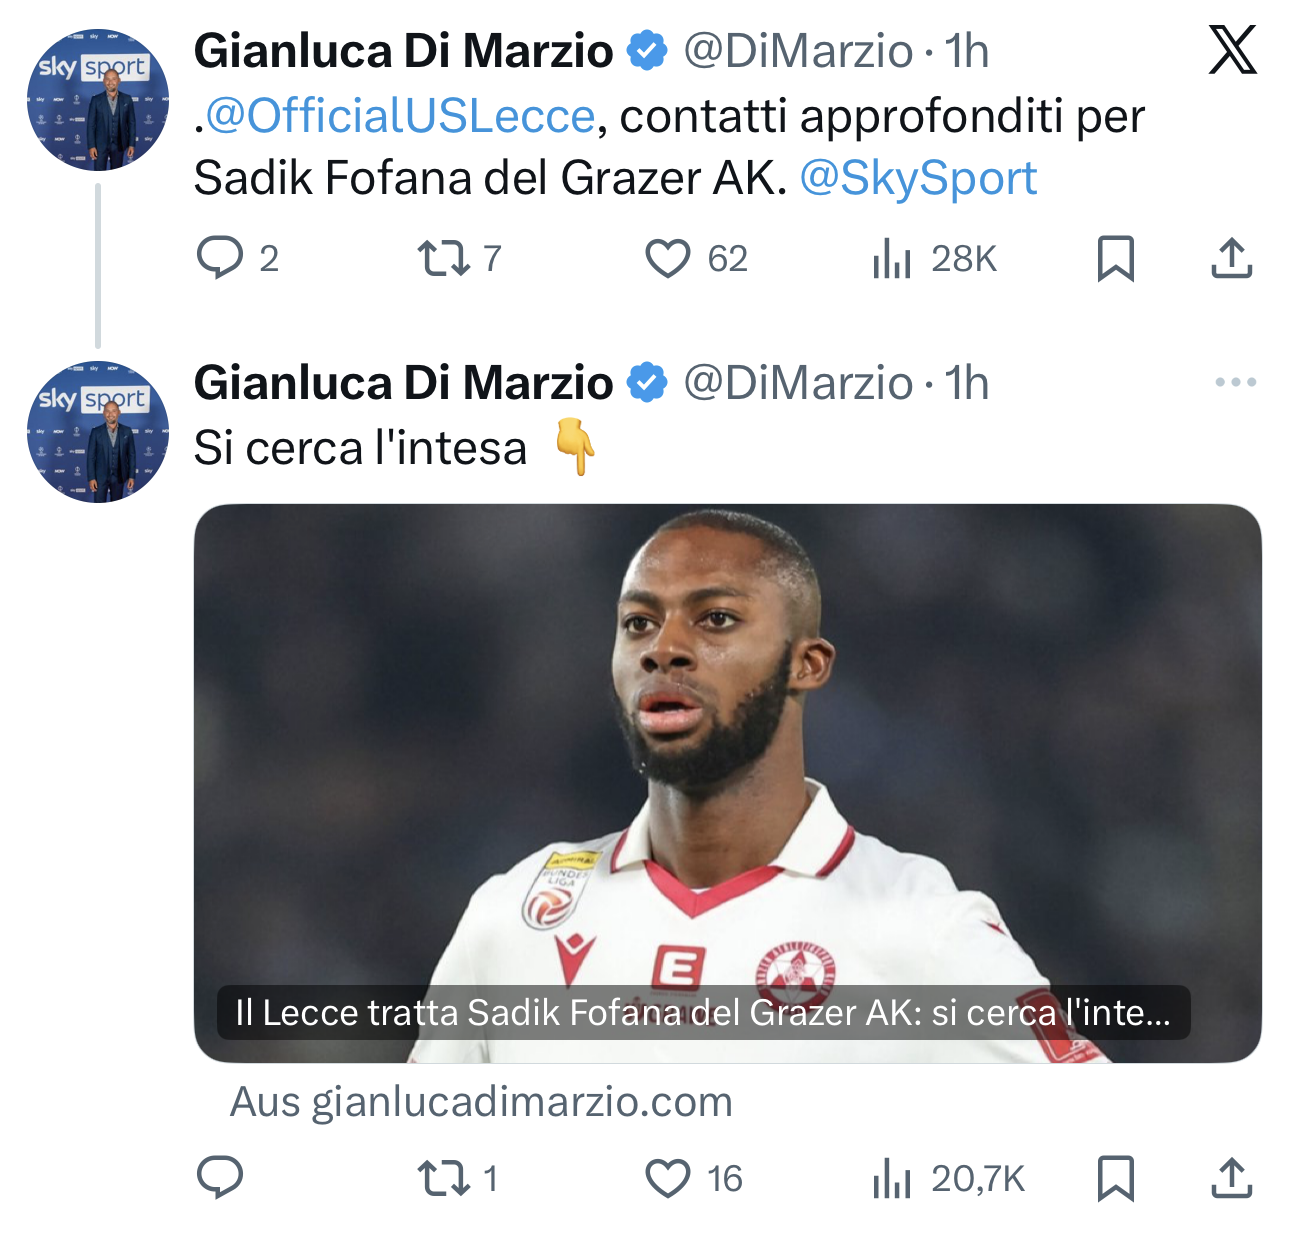The image size is (1290, 1233).
Task: Like the first tweet with 62 likes
Action: click(667, 258)
